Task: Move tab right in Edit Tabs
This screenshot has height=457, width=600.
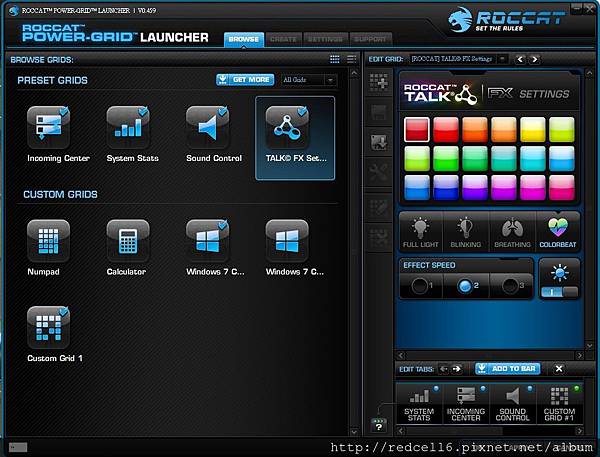Action: (457, 369)
